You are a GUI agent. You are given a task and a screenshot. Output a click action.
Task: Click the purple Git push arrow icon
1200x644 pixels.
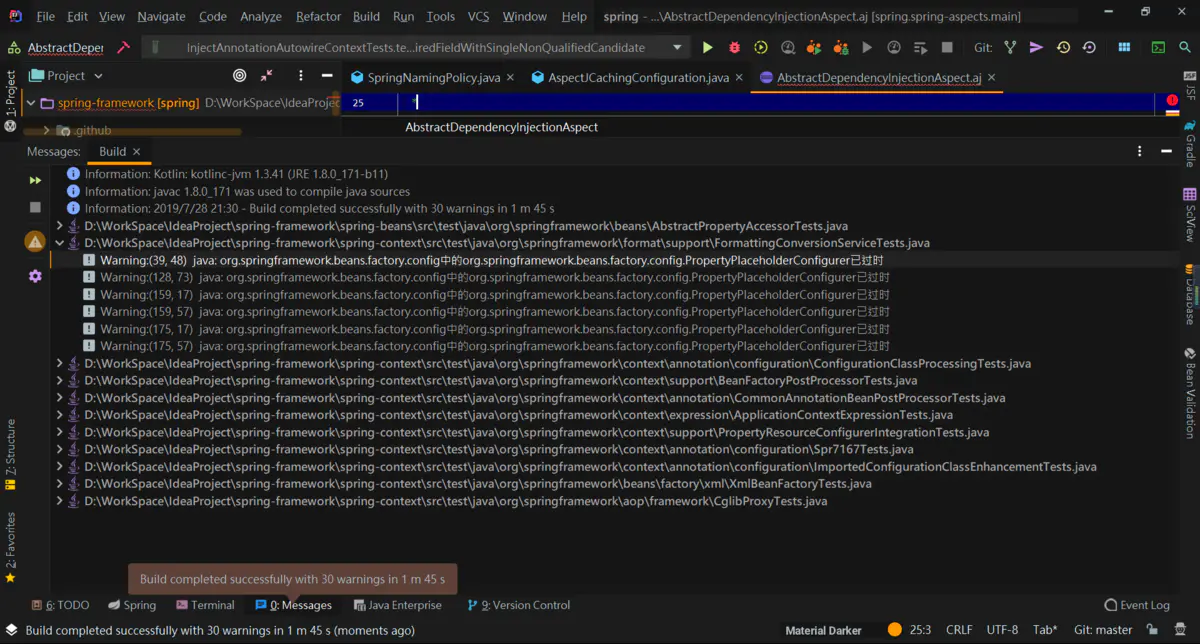(1036, 47)
